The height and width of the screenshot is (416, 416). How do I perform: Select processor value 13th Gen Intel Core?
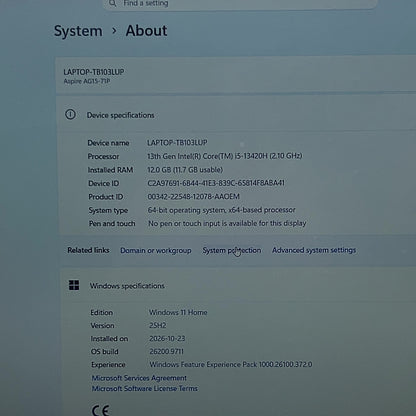point(225,156)
